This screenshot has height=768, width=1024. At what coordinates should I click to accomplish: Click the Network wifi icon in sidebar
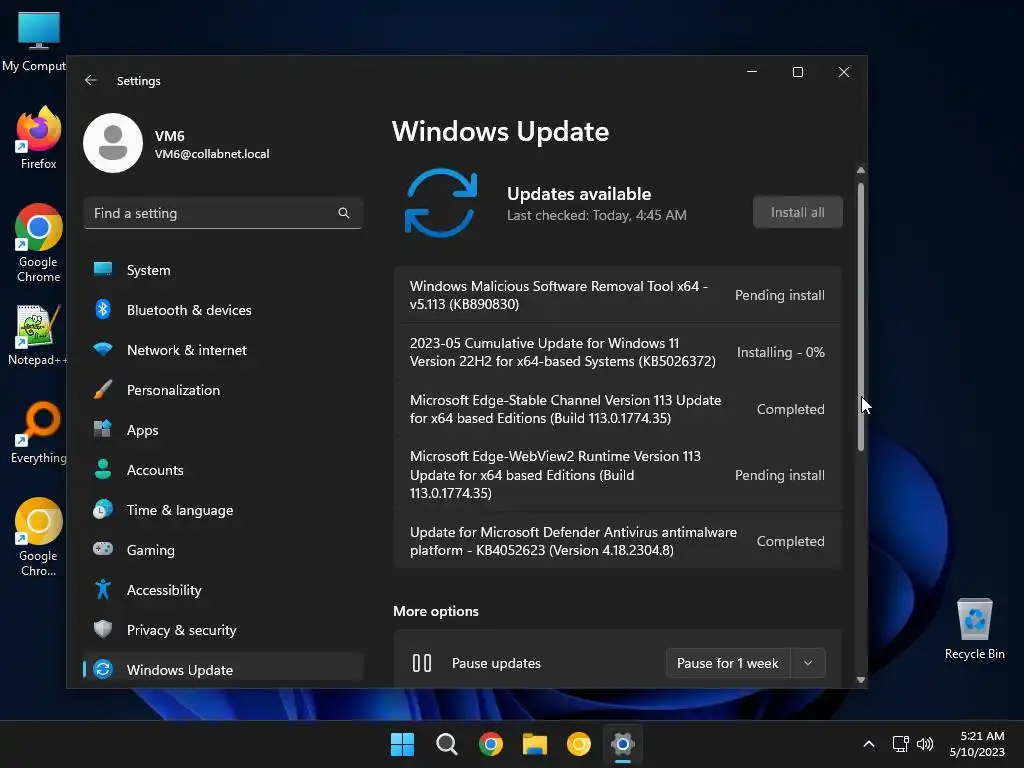(x=103, y=349)
